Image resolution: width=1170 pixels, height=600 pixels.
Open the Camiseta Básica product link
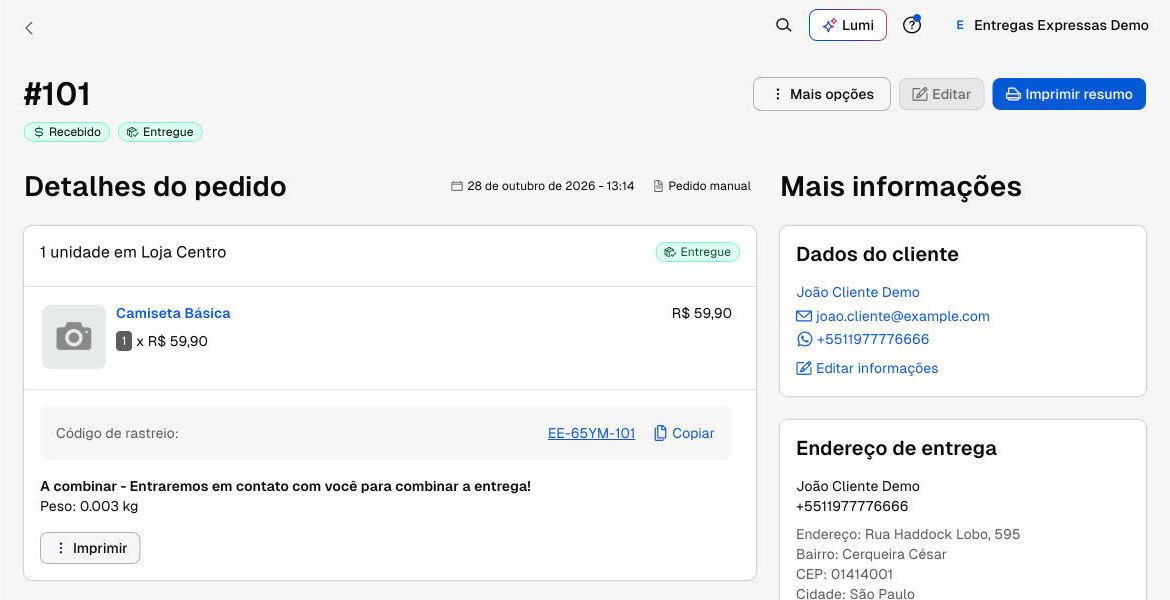173,313
